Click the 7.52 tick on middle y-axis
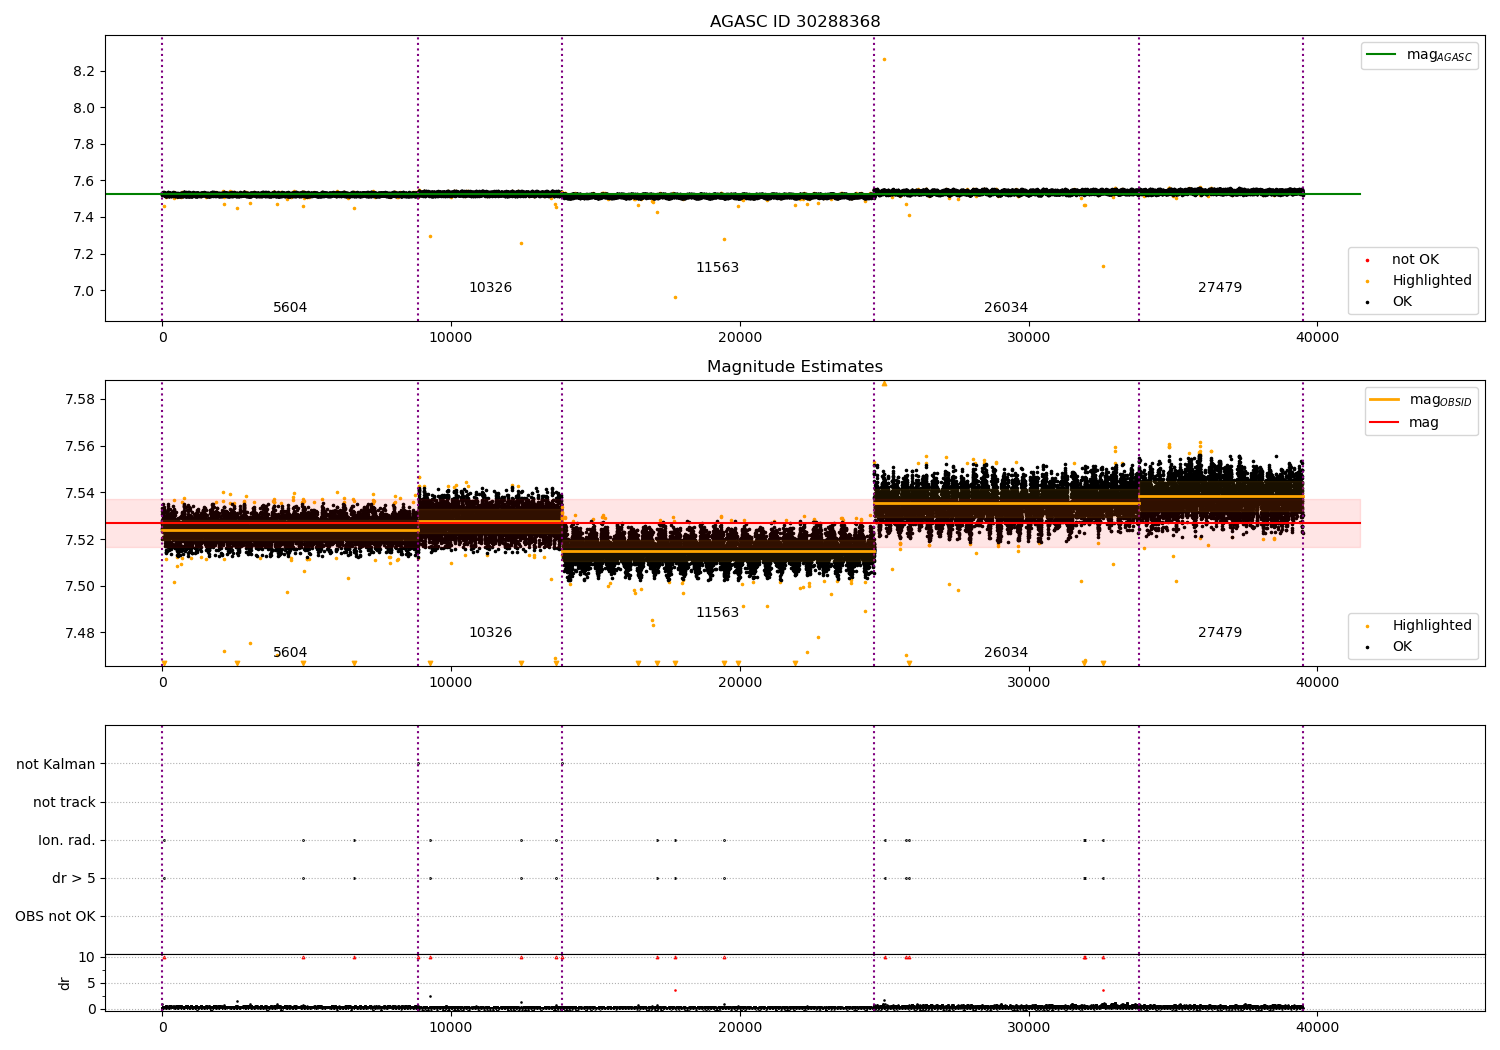The height and width of the screenshot is (1050, 1500). point(79,540)
